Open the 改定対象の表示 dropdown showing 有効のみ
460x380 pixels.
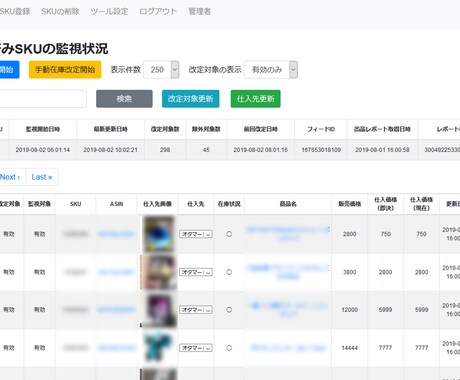tap(271, 70)
